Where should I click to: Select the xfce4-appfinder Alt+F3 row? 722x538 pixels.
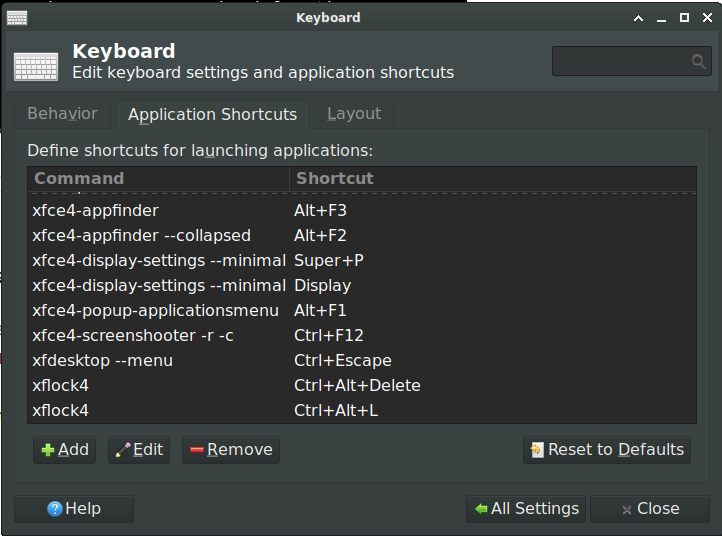click(x=362, y=211)
